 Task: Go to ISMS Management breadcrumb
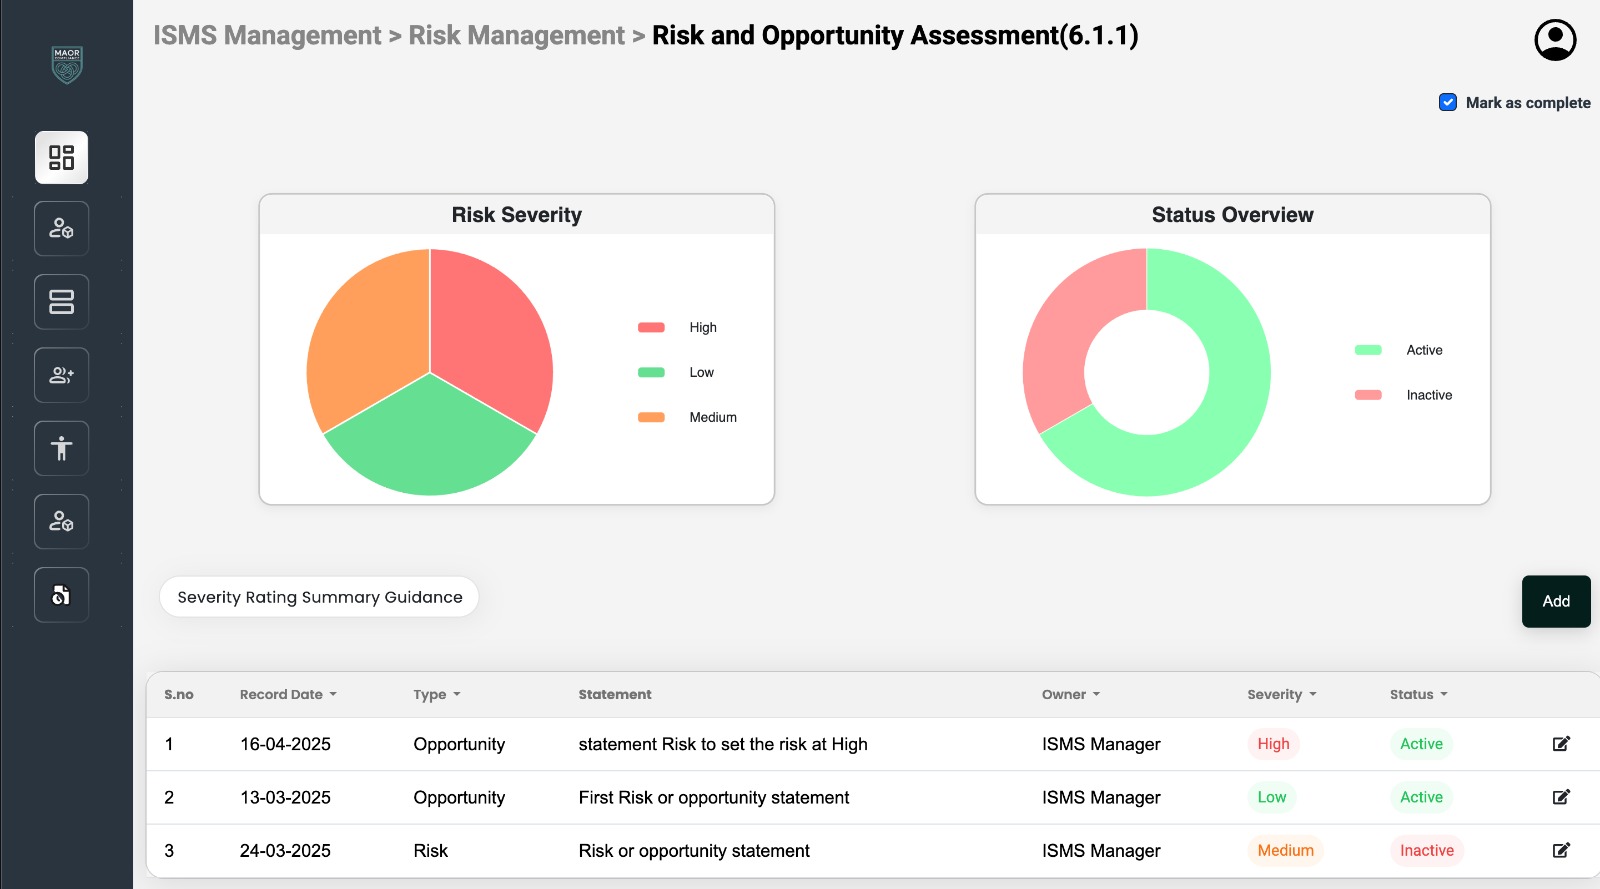(267, 36)
